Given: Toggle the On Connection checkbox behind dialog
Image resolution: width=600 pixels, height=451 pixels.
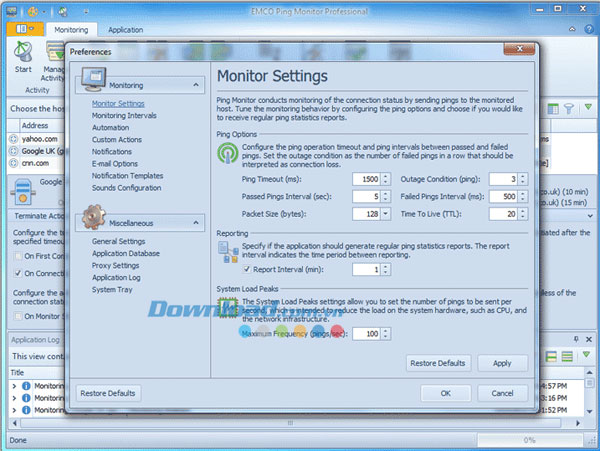Looking at the screenshot, I should pyautogui.click(x=19, y=272).
